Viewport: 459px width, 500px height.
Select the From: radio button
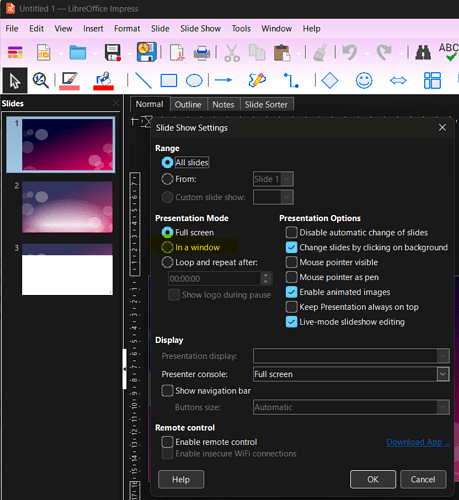coord(167,179)
